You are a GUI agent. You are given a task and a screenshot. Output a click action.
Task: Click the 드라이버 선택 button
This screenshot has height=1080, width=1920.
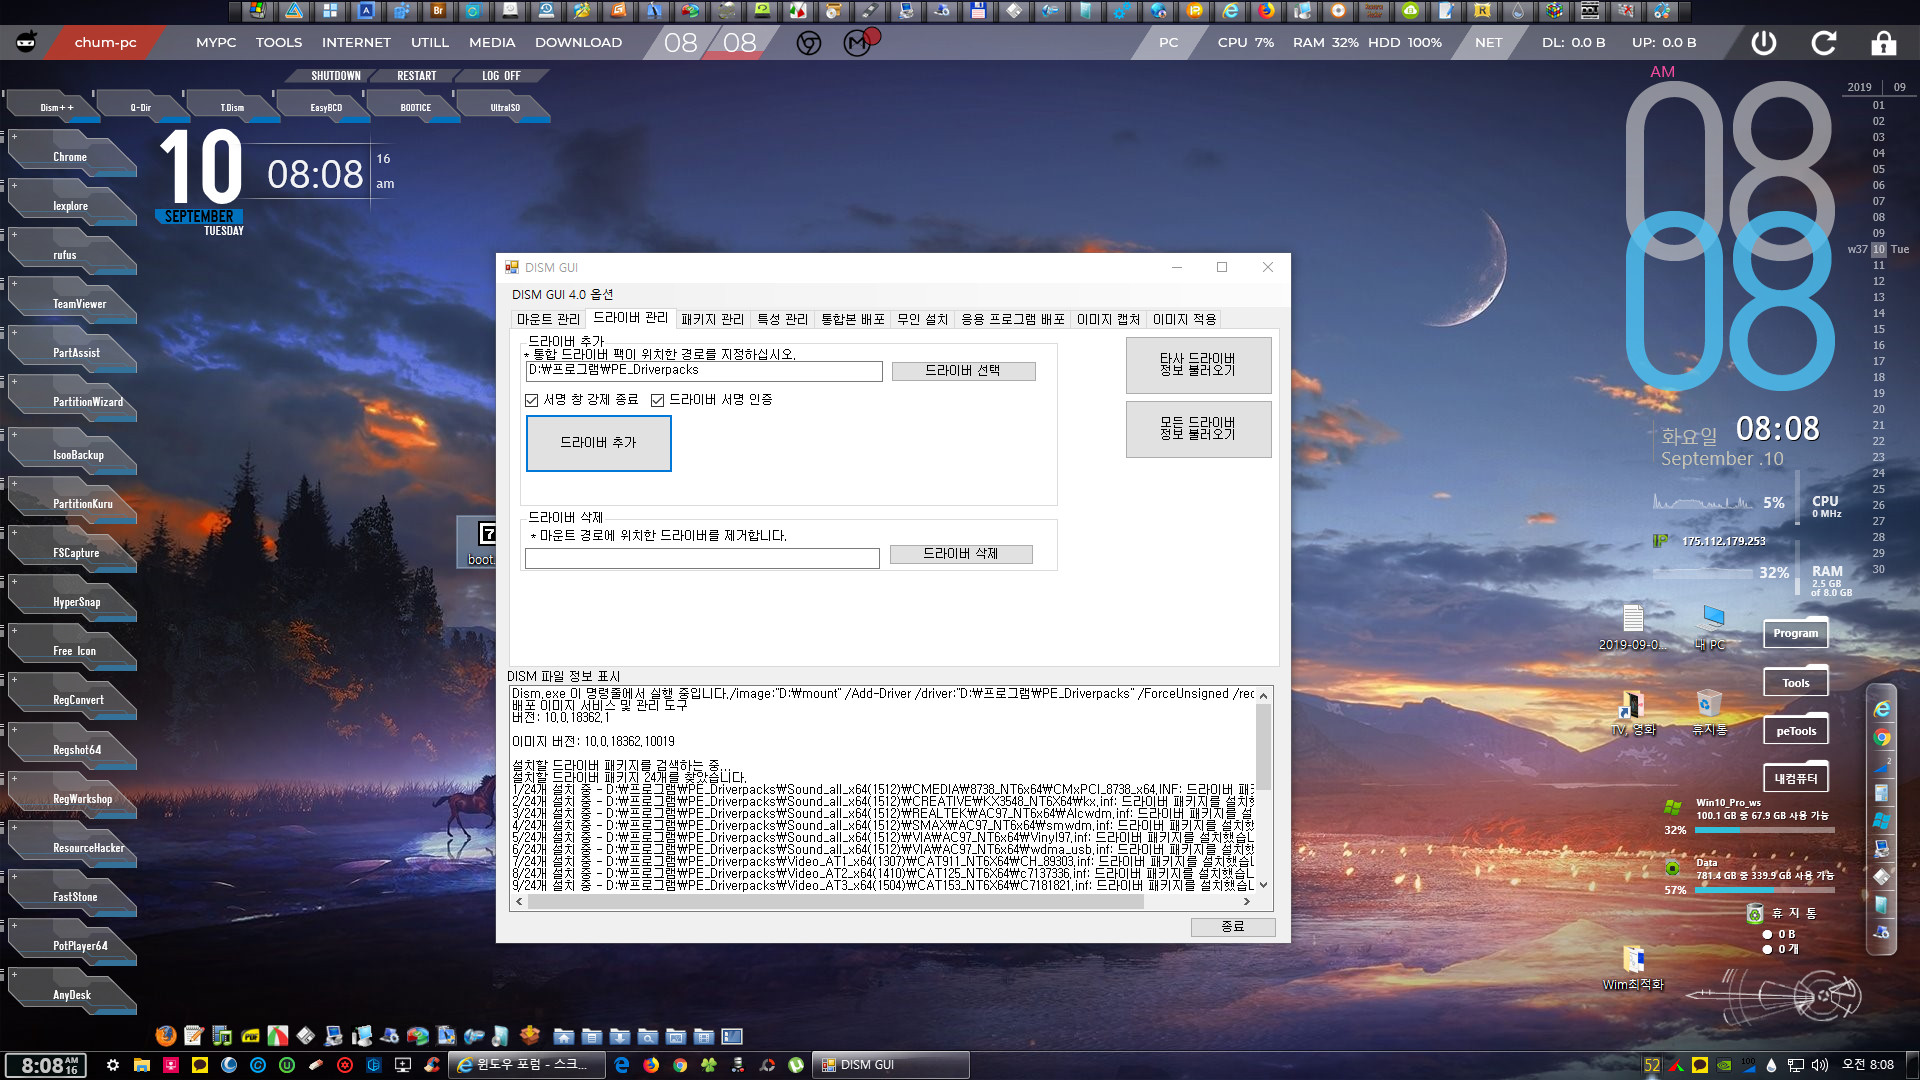[963, 371]
